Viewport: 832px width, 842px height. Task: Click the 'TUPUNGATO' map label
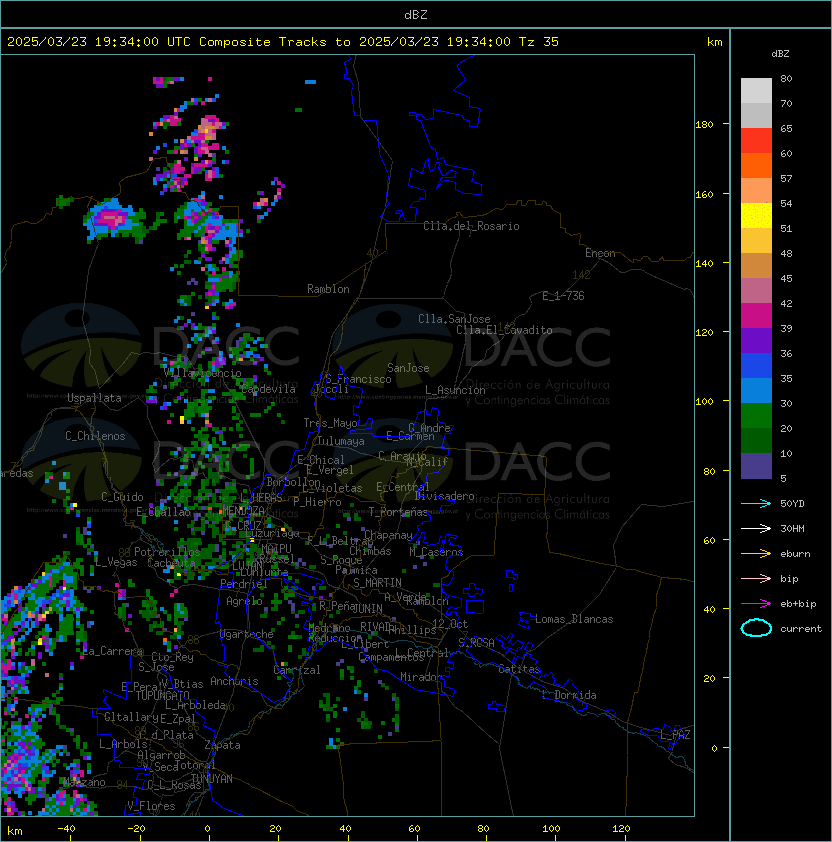click(x=163, y=695)
